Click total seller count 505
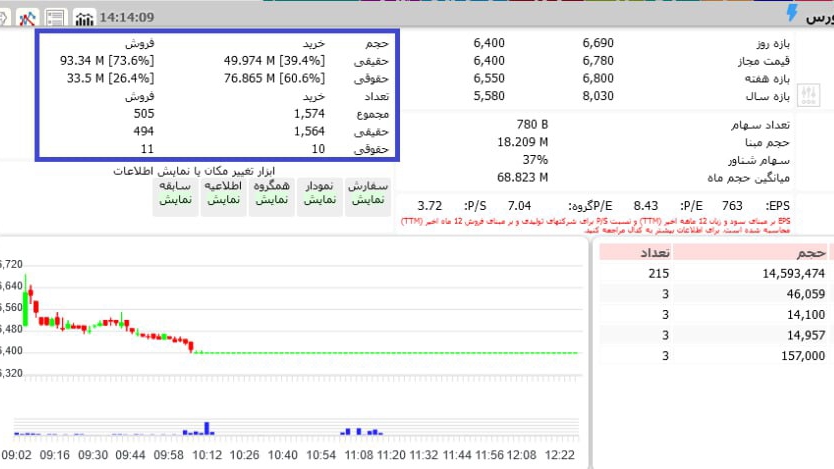Viewport: 834px width, 469px height. click(x=144, y=114)
